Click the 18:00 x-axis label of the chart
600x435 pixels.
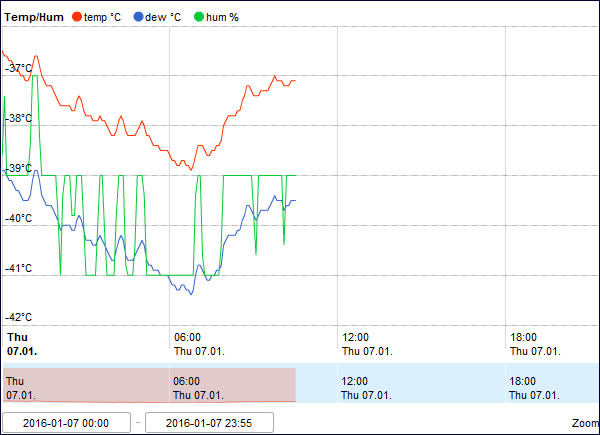pyautogui.click(x=523, y=337)
